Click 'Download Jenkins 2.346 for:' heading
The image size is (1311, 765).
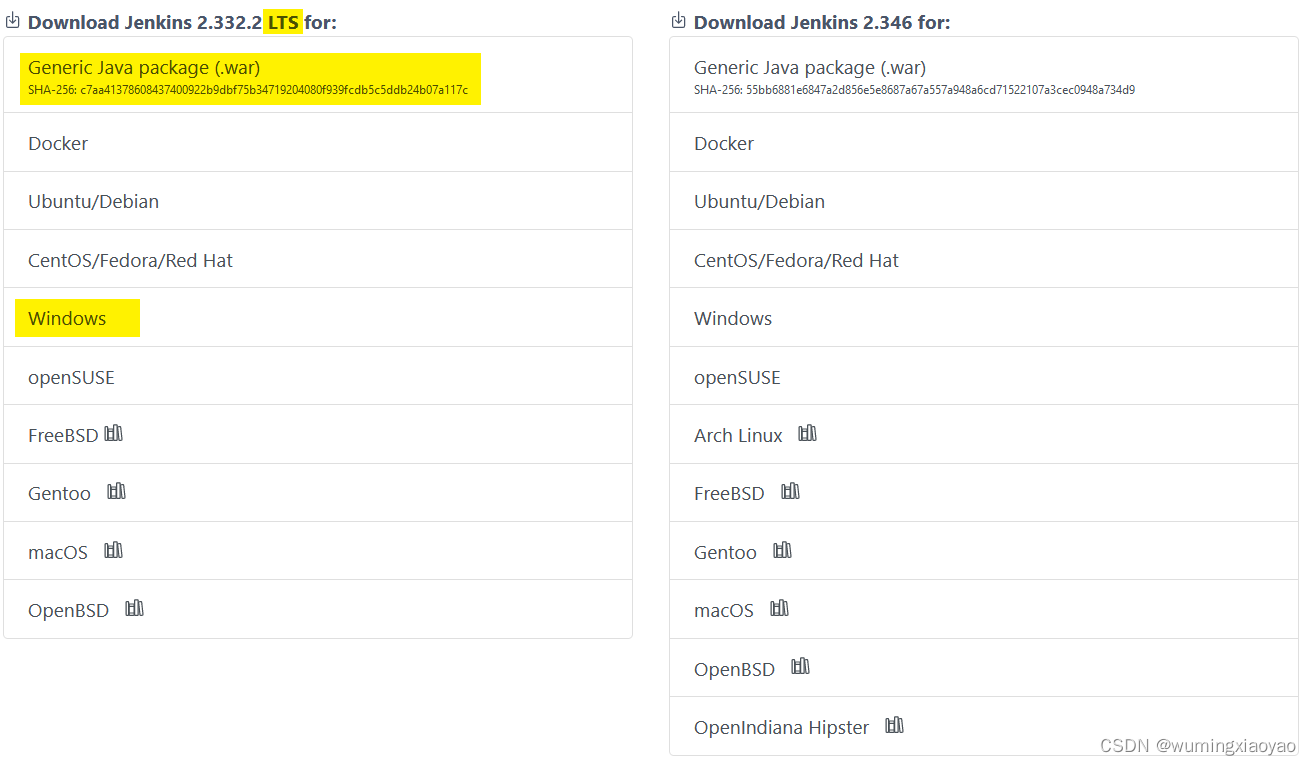point(822,22)
